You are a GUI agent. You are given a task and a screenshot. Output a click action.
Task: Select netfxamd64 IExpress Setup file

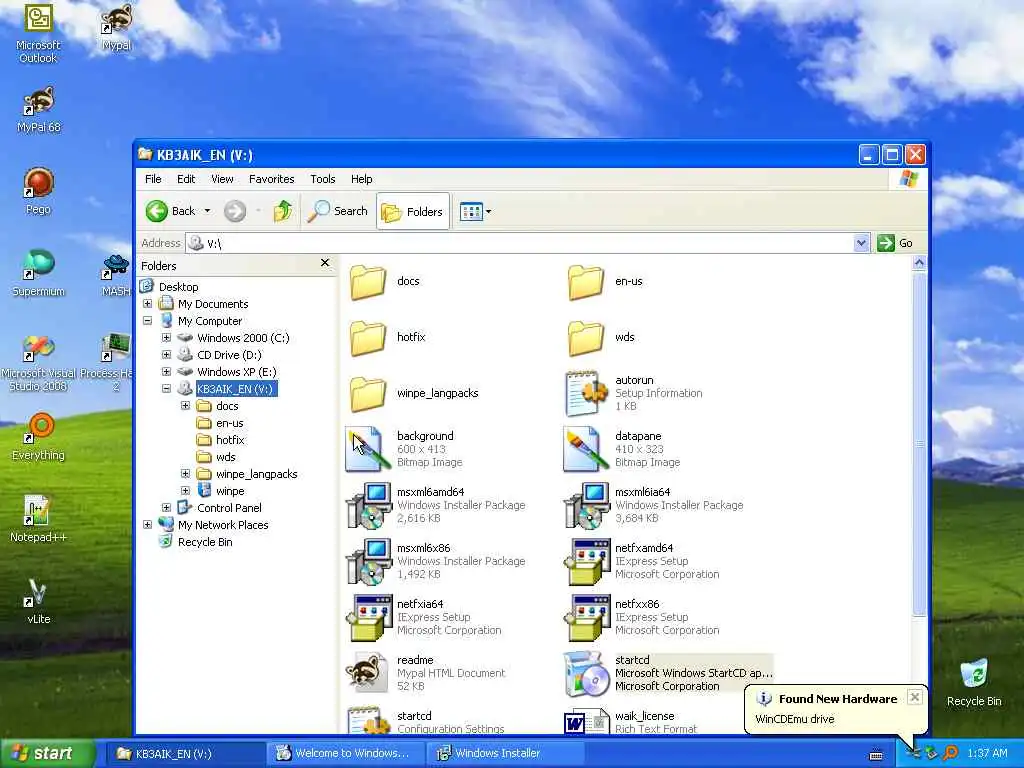[586, 561]
